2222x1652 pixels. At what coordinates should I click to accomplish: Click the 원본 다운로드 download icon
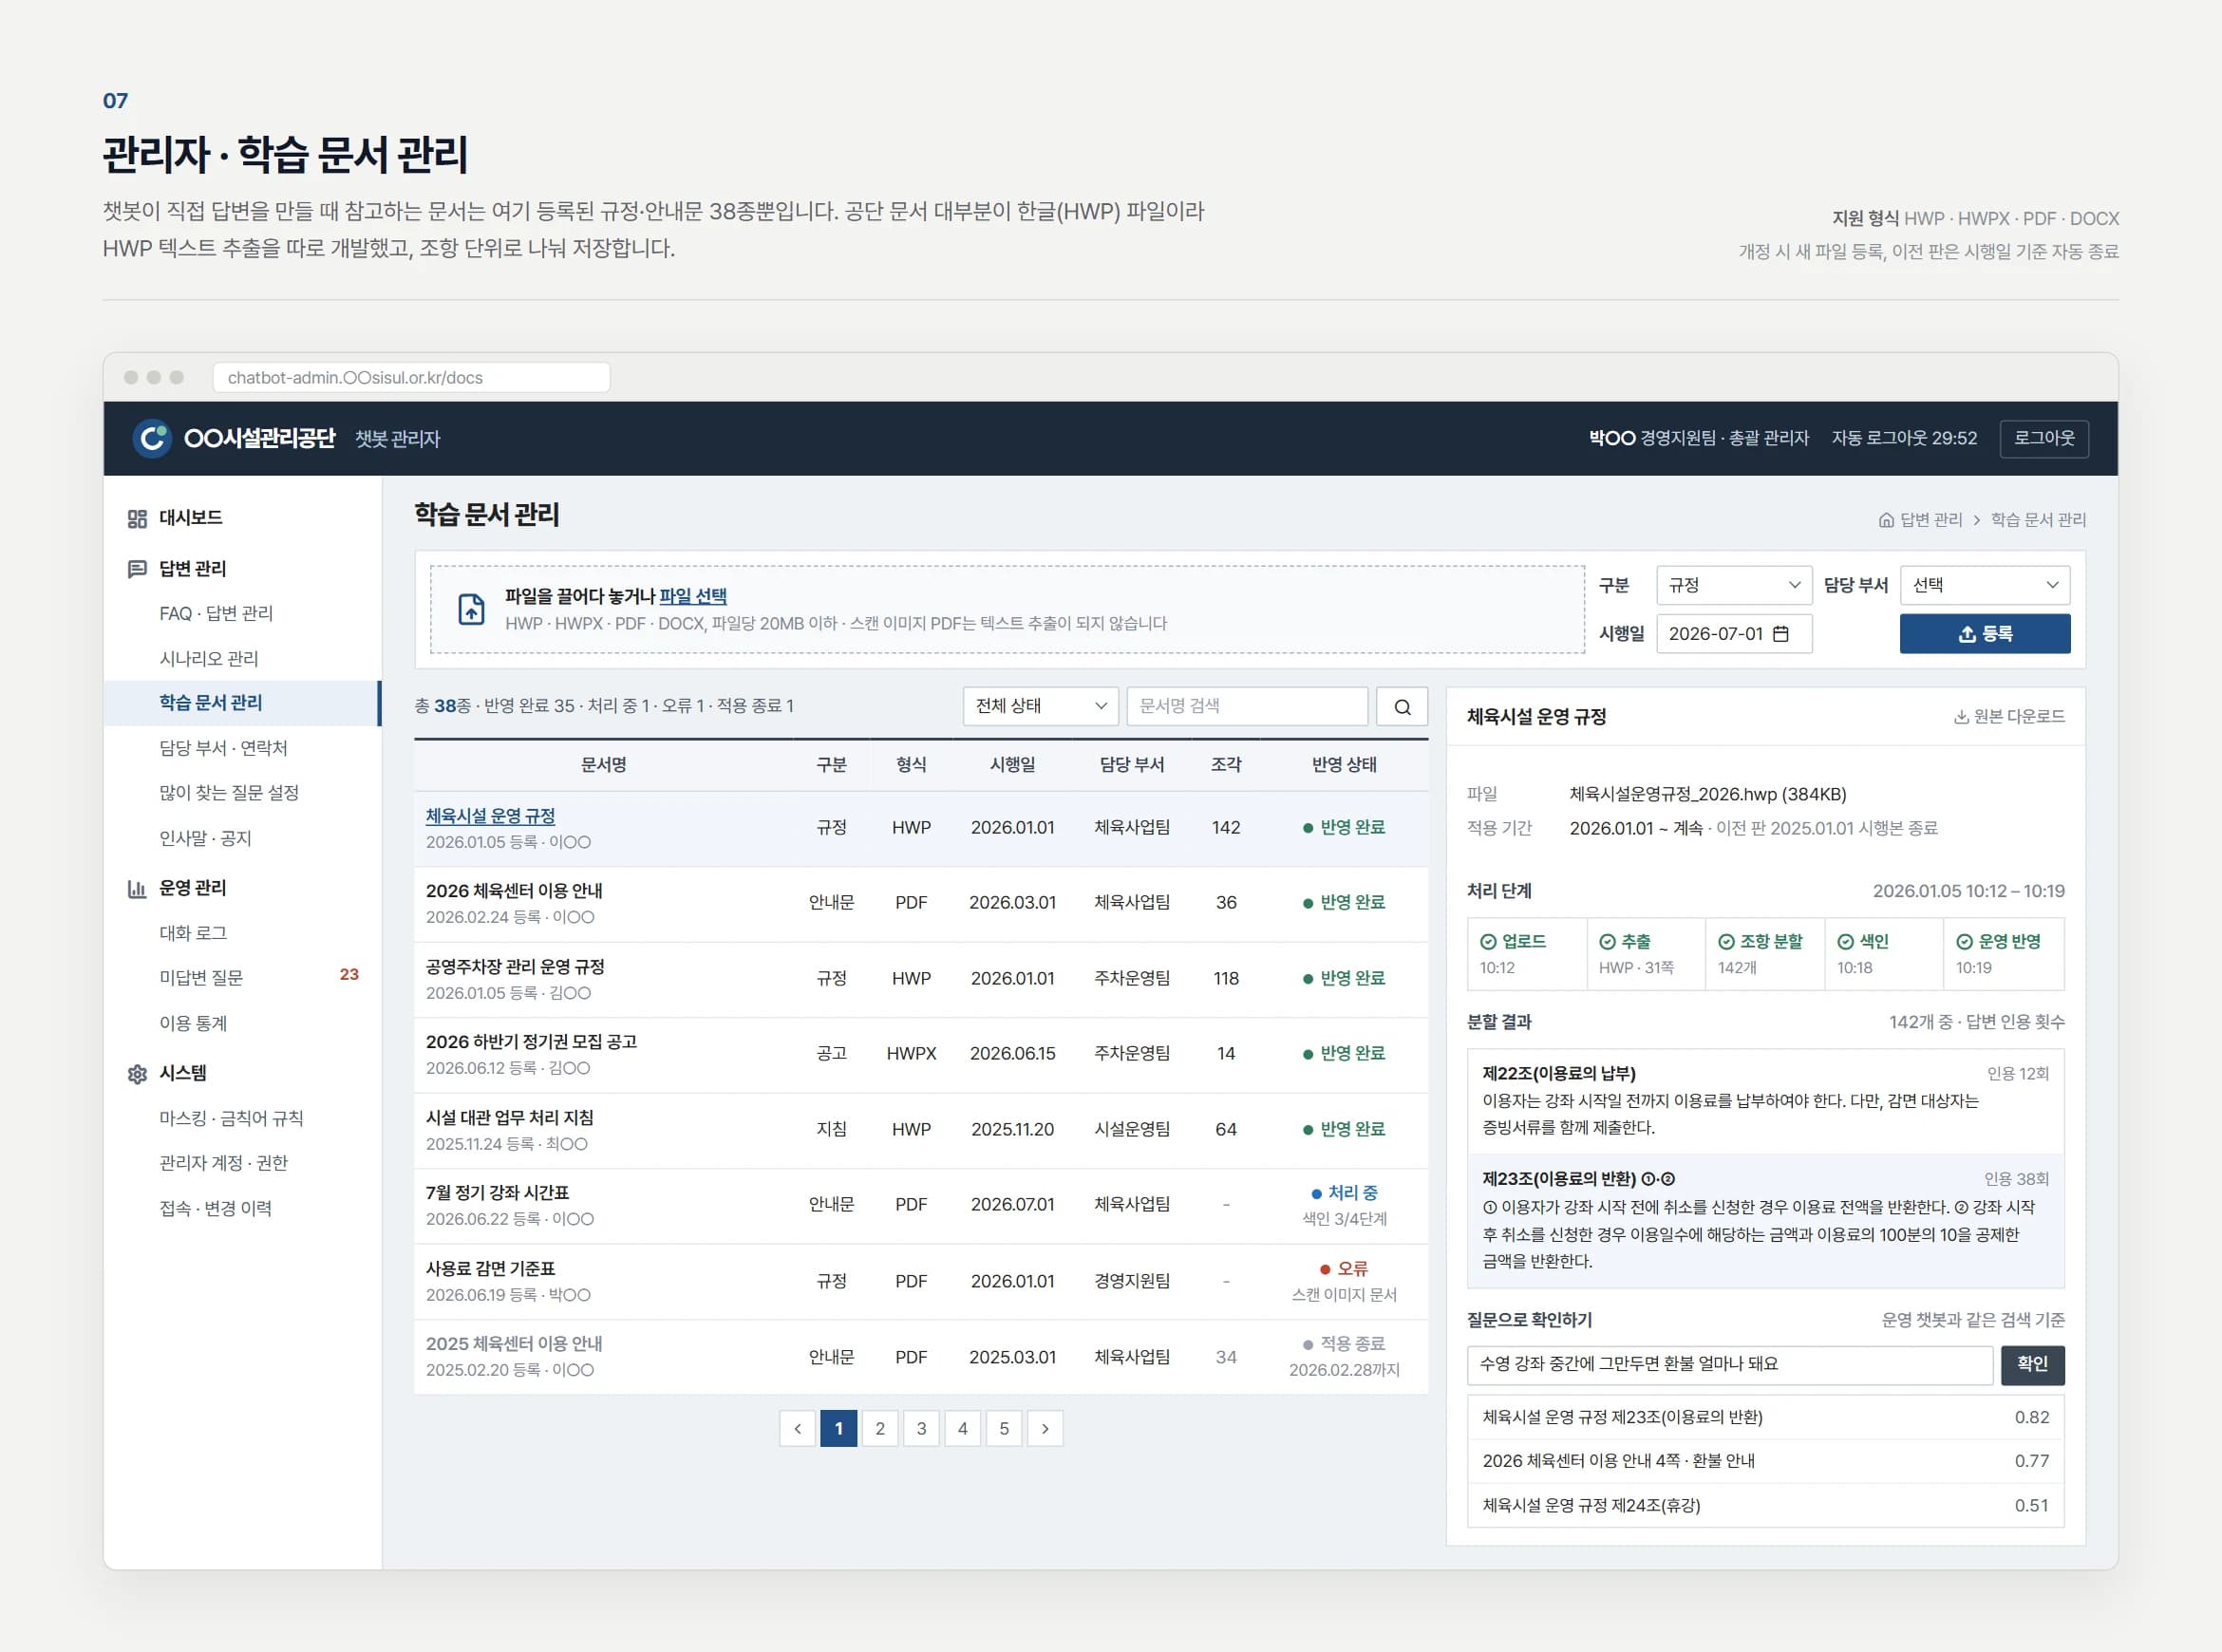coord(1961,717)
